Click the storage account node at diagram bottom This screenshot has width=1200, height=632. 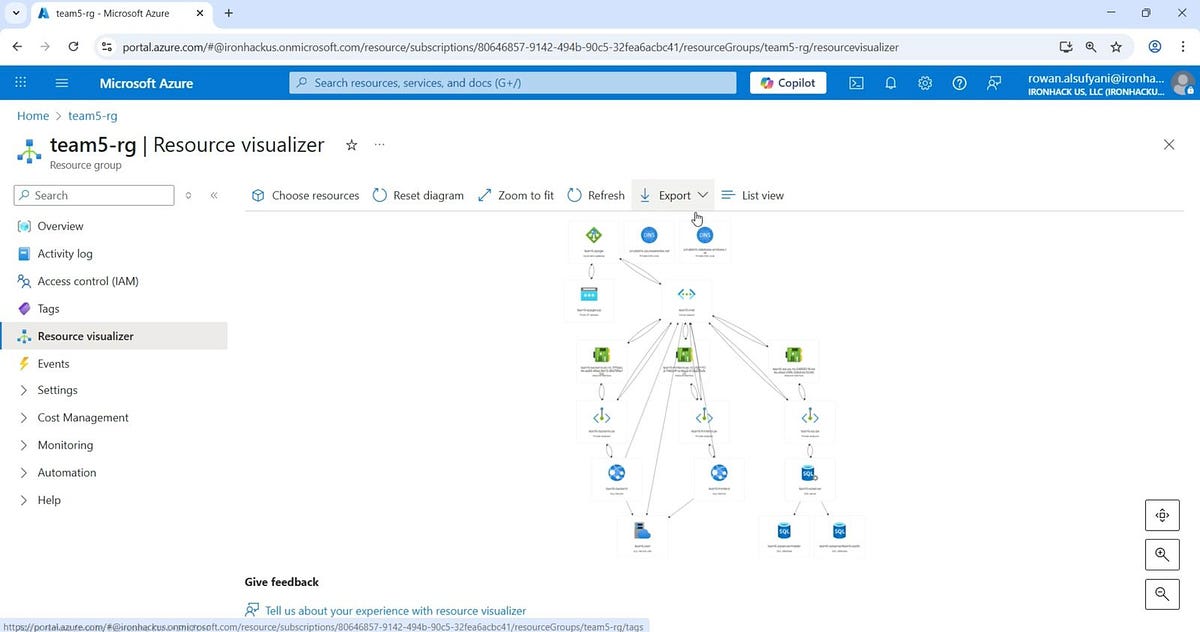[641, 531]
